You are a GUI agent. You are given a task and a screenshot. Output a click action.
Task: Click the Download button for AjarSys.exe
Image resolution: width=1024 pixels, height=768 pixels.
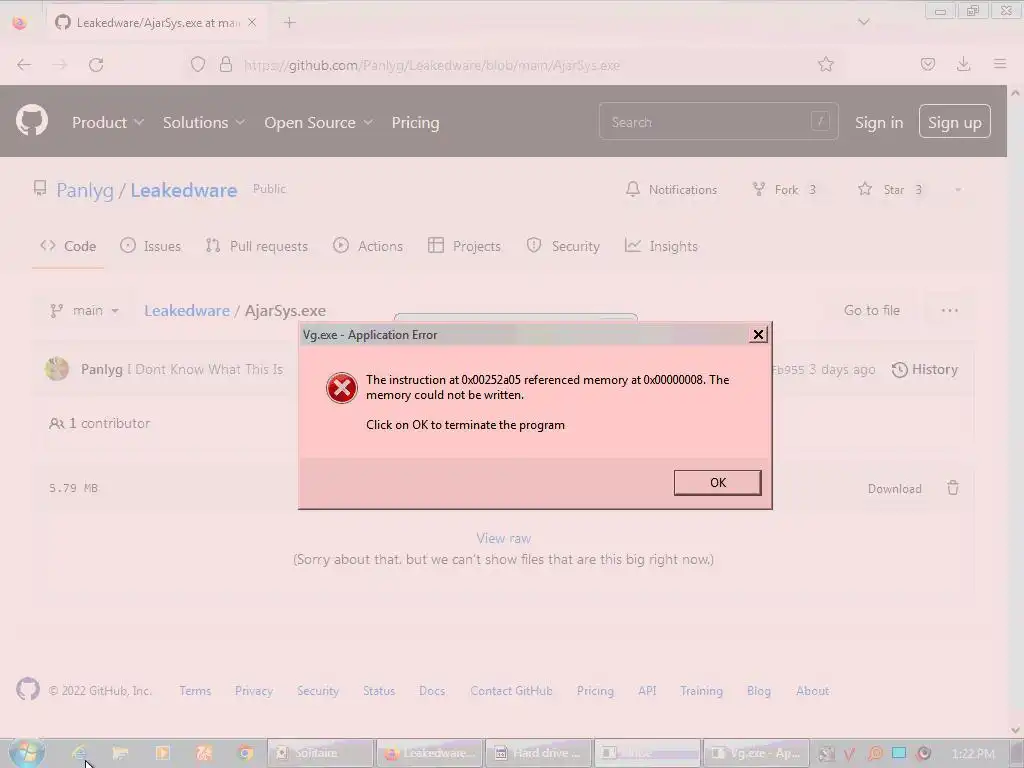click(895, 488)
